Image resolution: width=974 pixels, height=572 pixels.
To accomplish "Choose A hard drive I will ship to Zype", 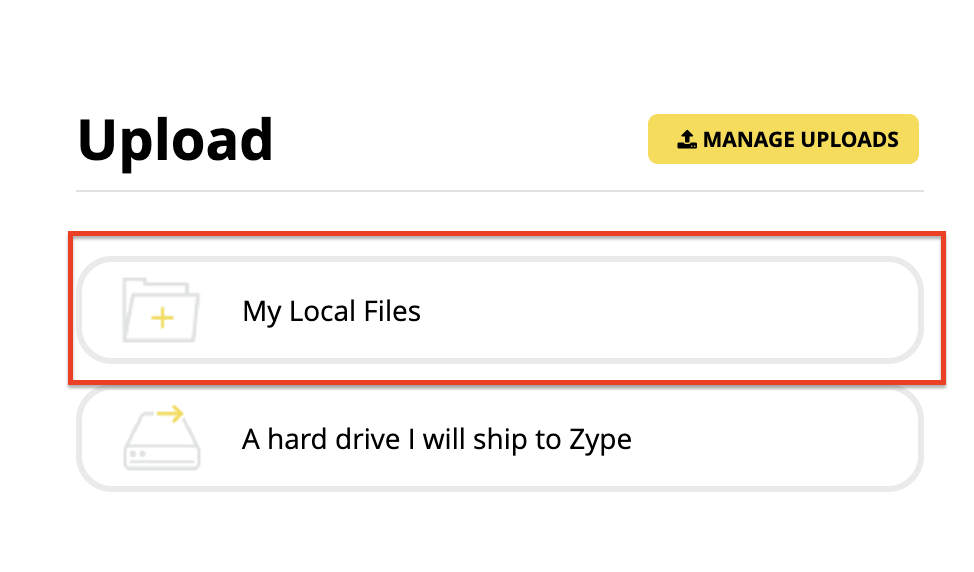I will click(499, 439).
